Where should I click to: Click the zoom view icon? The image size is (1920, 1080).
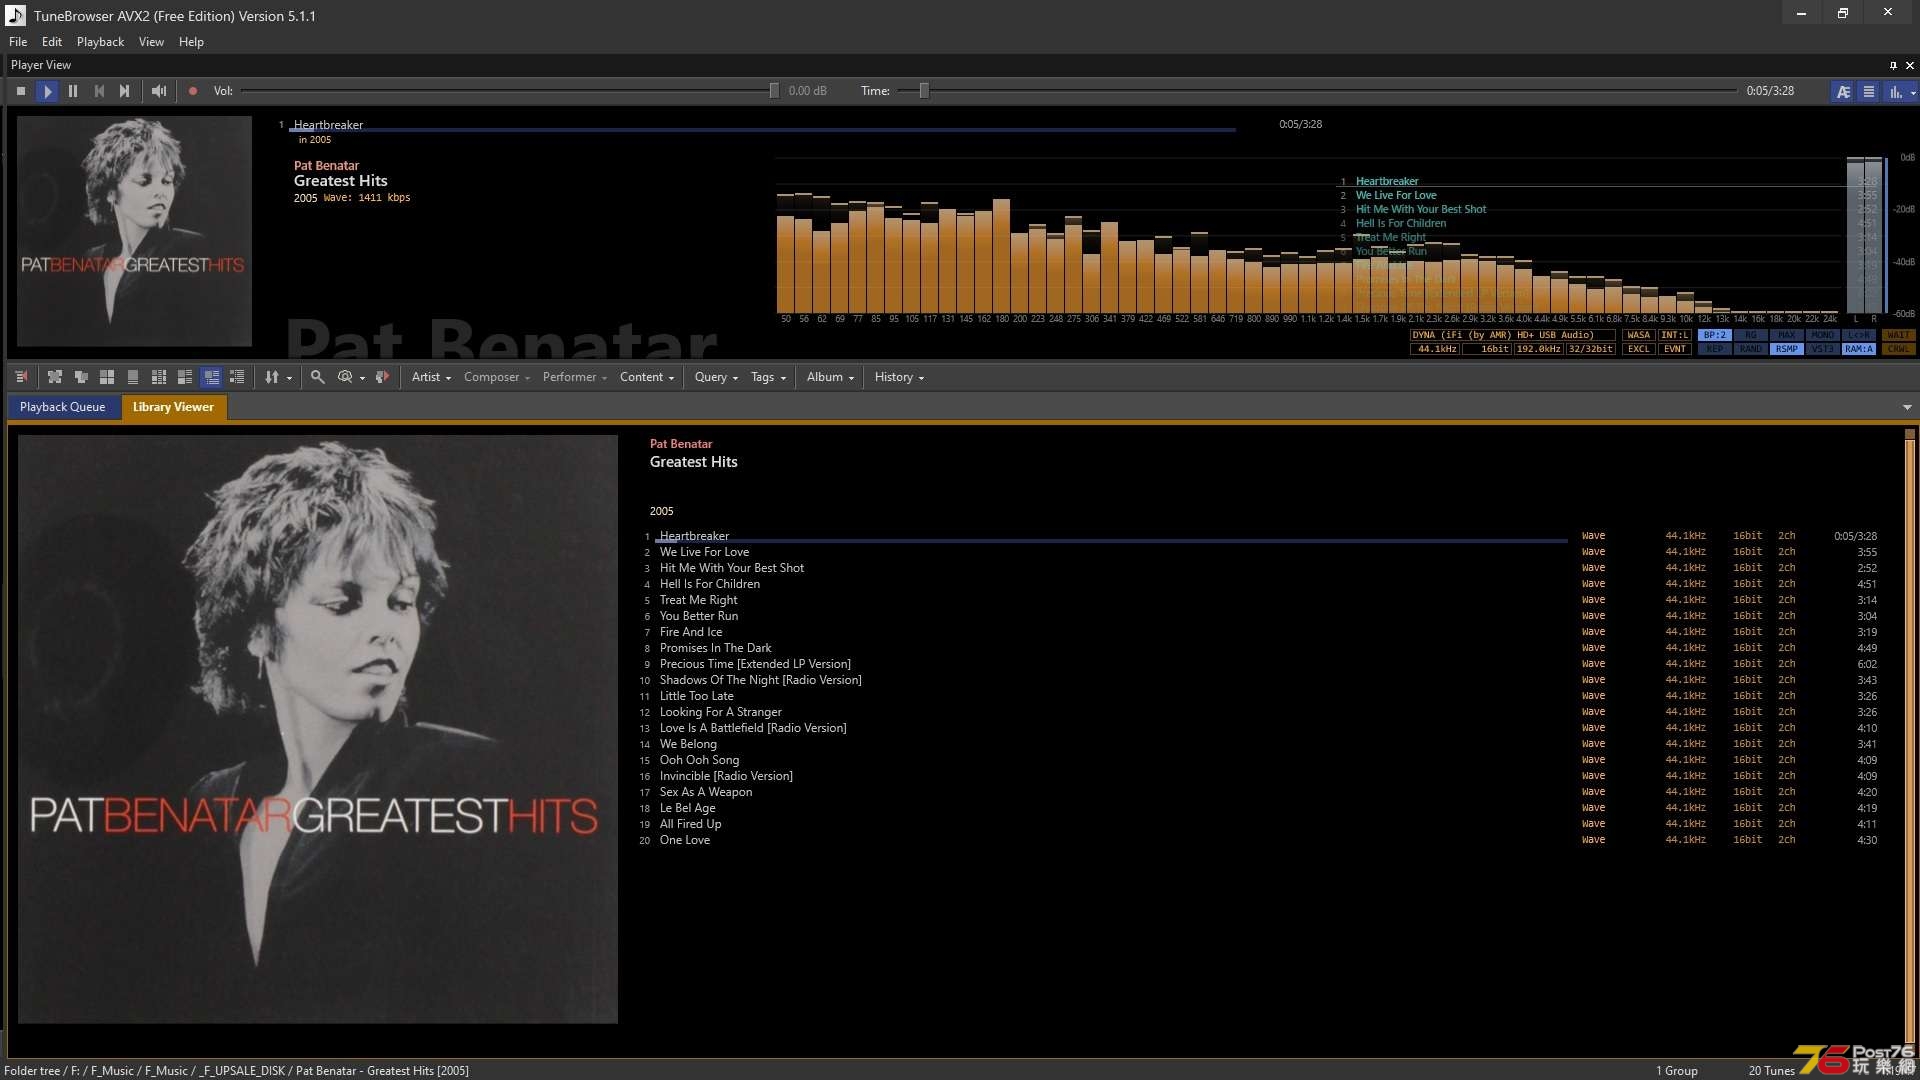click(x=345, y=377)
